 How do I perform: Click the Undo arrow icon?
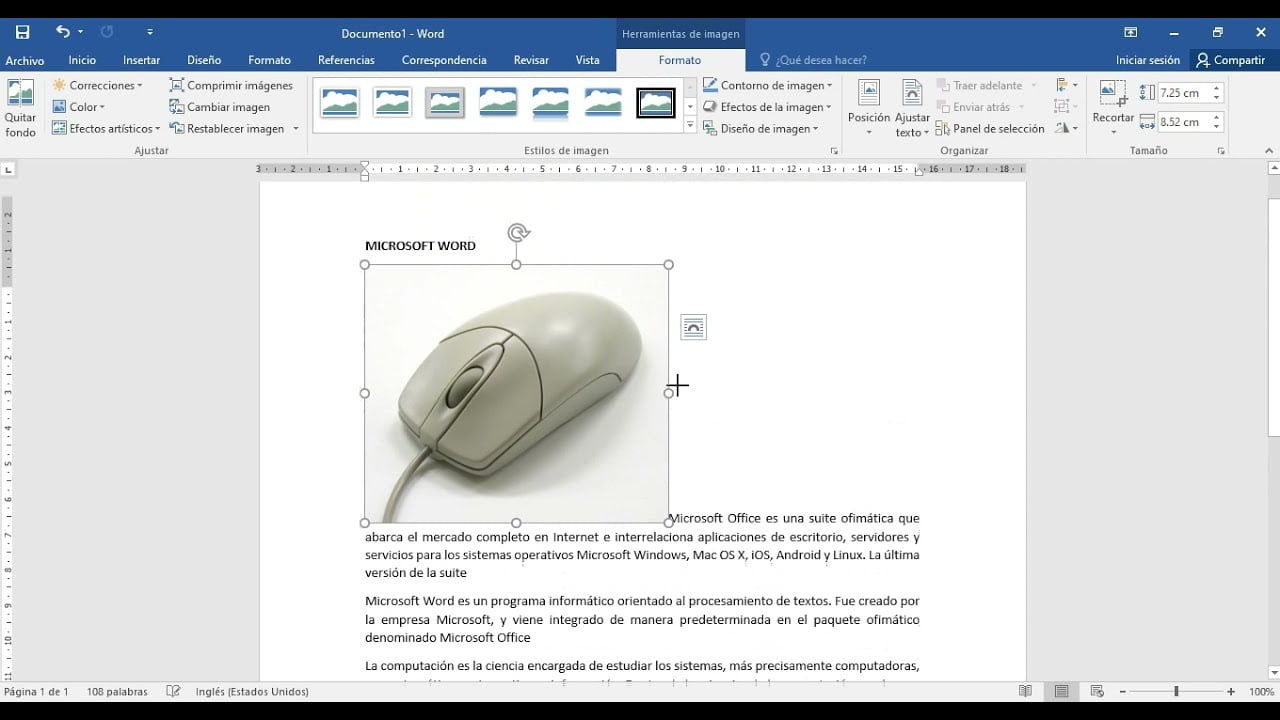tap(63, 32)
